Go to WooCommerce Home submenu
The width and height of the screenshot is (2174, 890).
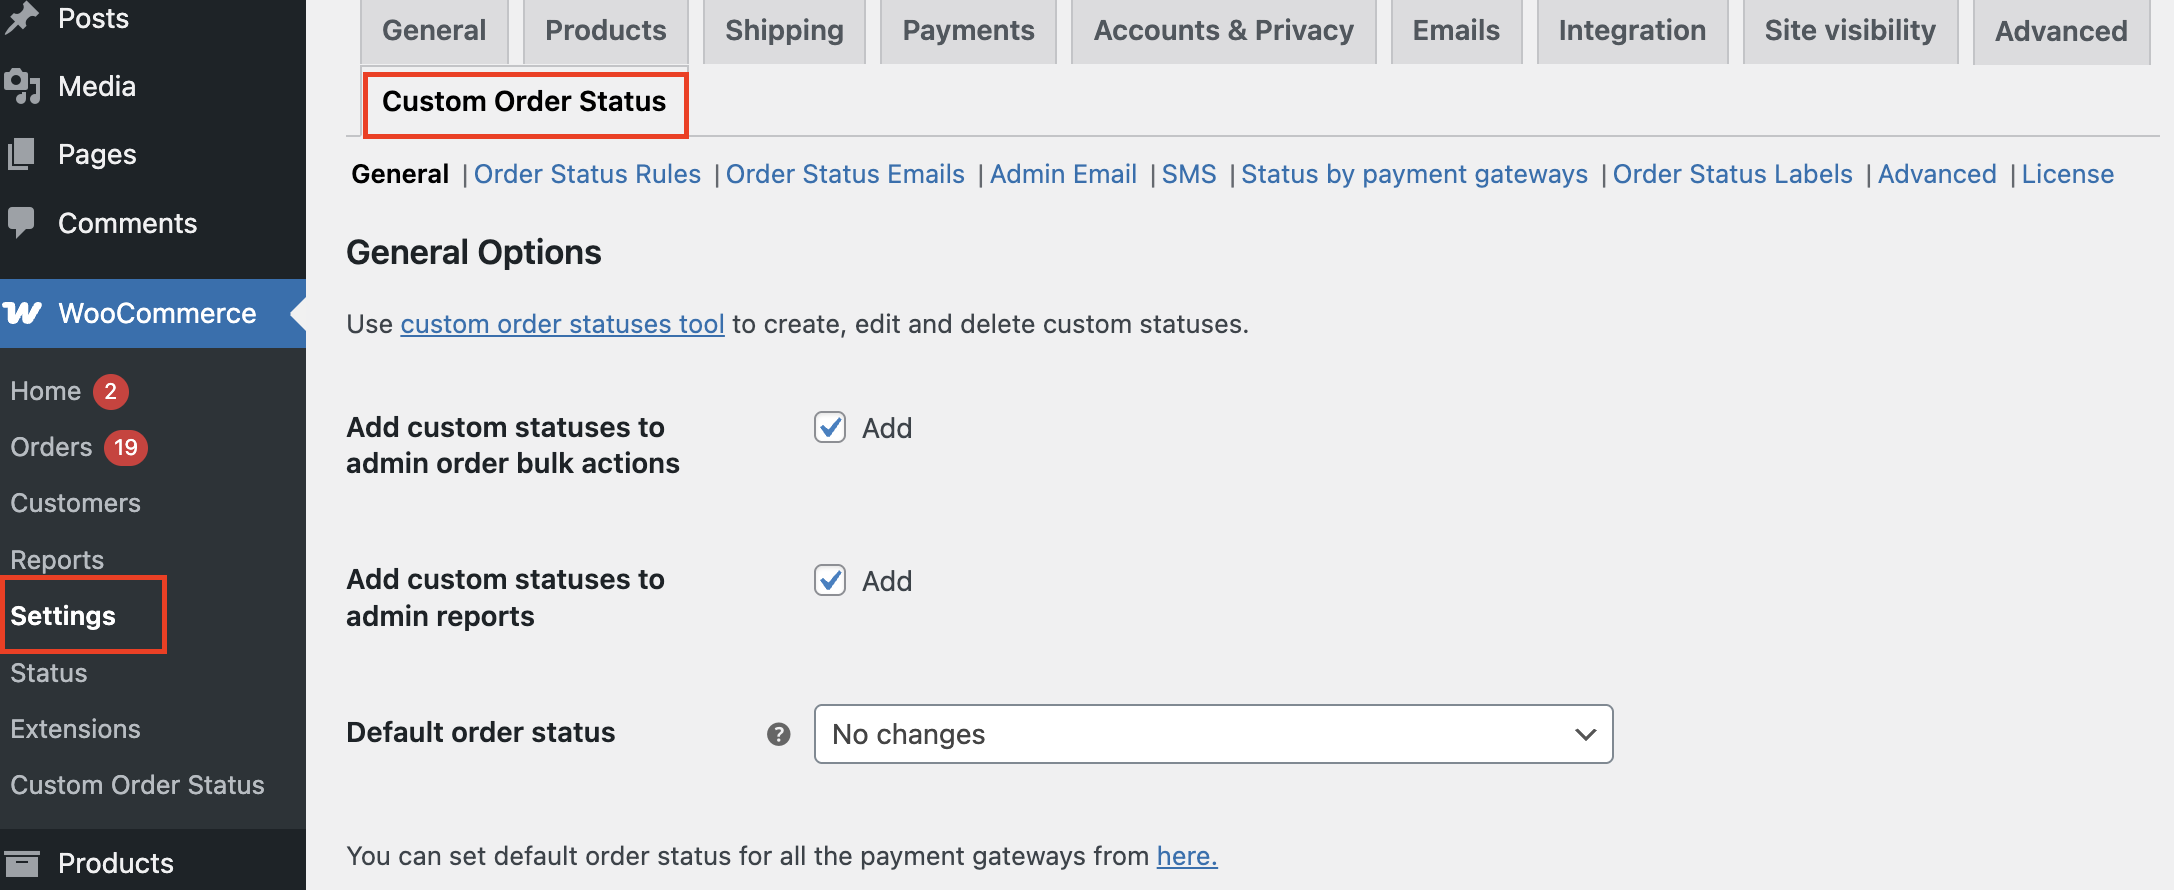[x=46, y=391]
